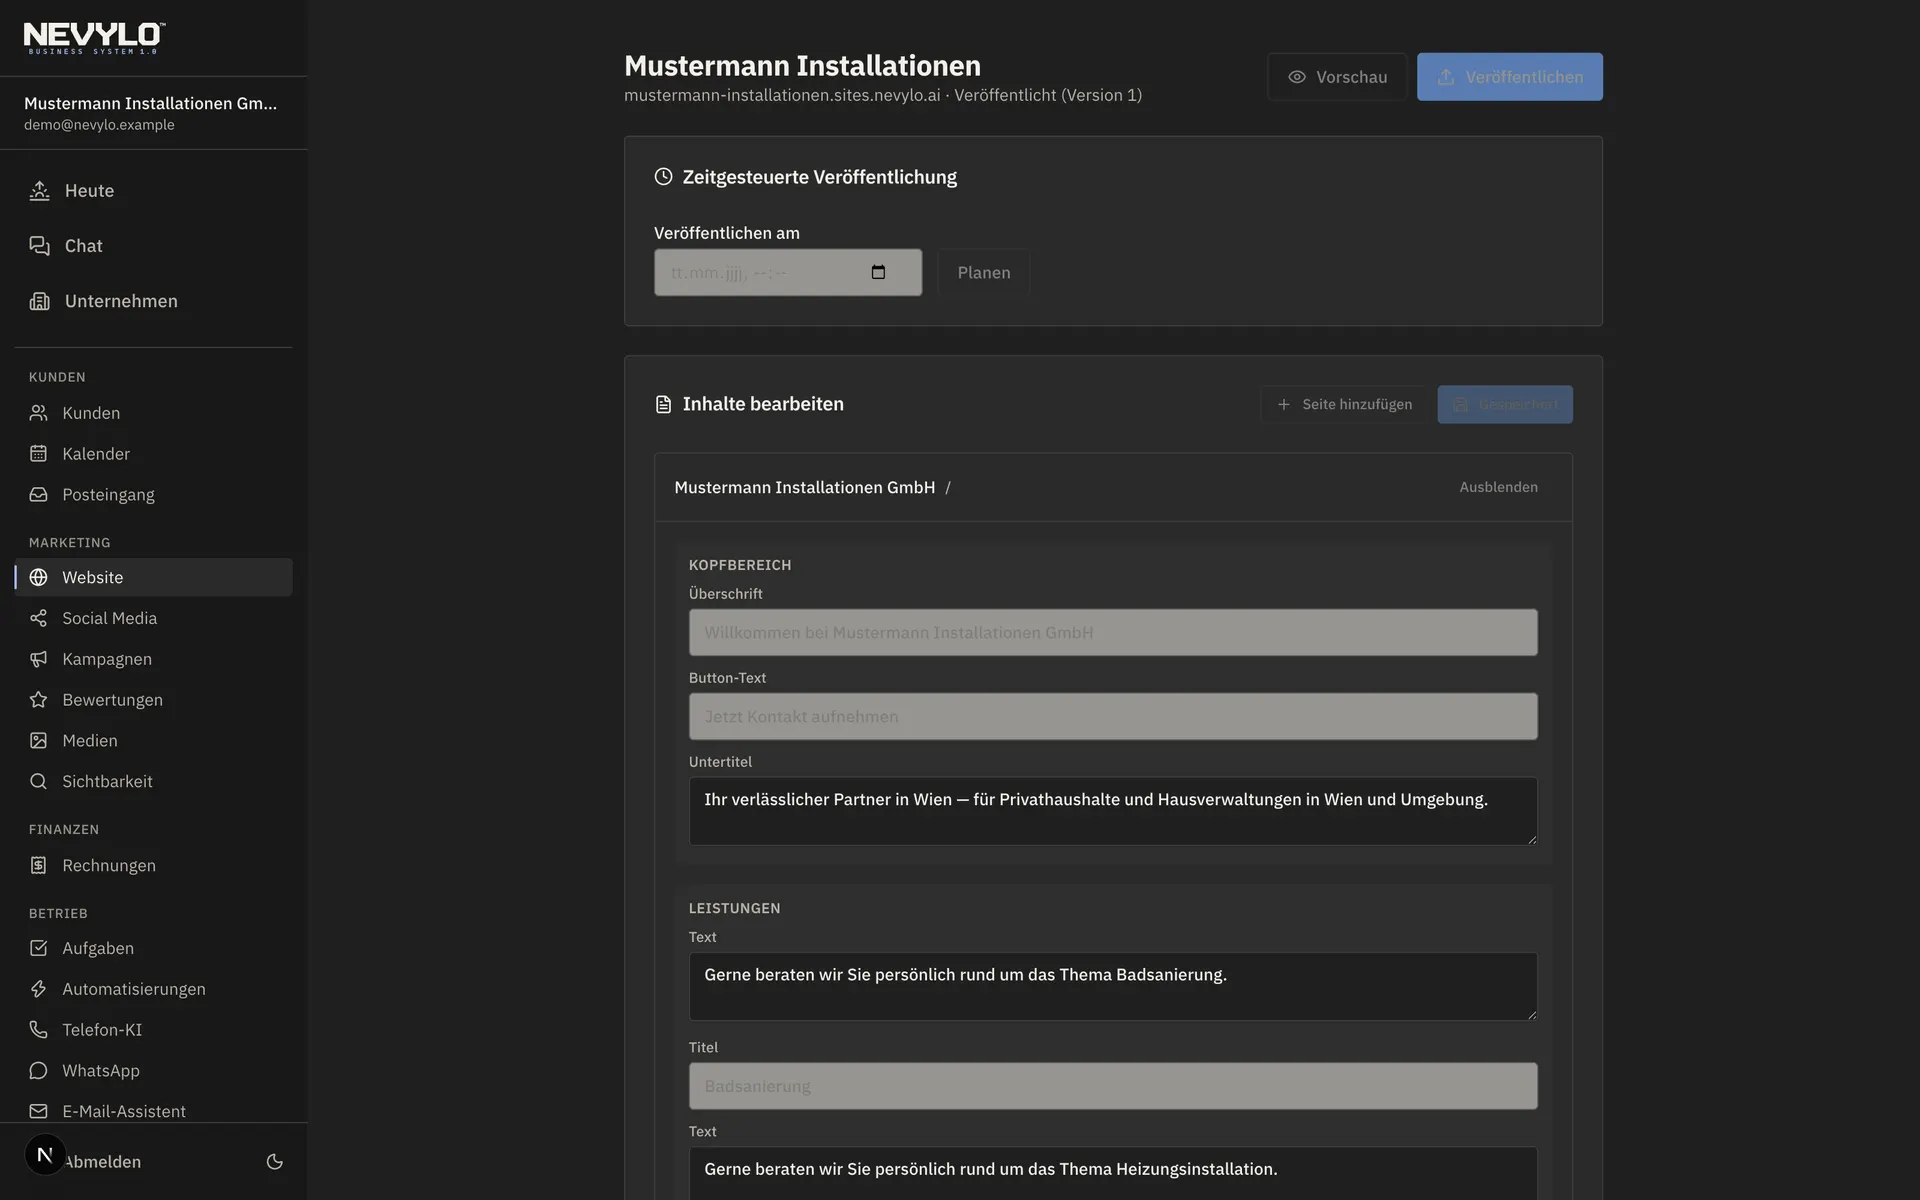Screen dimensions: 1920x1200
Task: Click the Button-Text input field
Action: point(1113,717)
